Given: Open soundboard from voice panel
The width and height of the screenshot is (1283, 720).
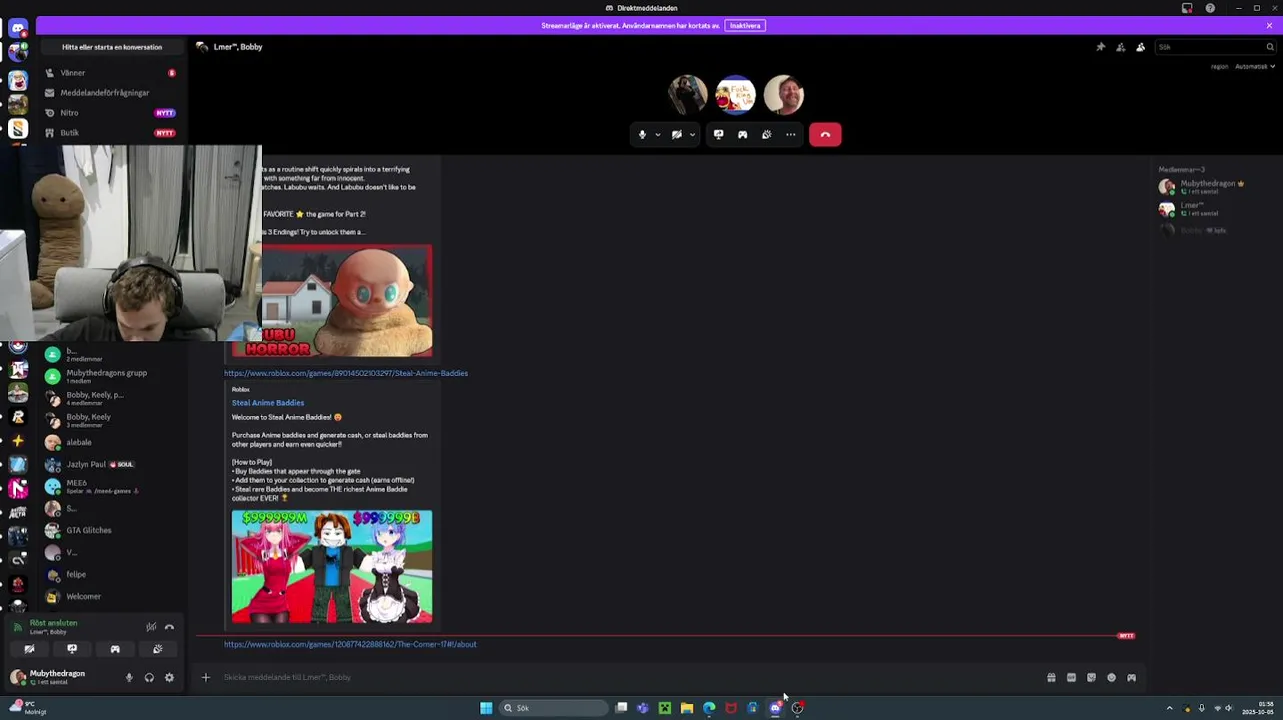Looking at the screenshot, I should pyautogui.click(x=158, y=649).
